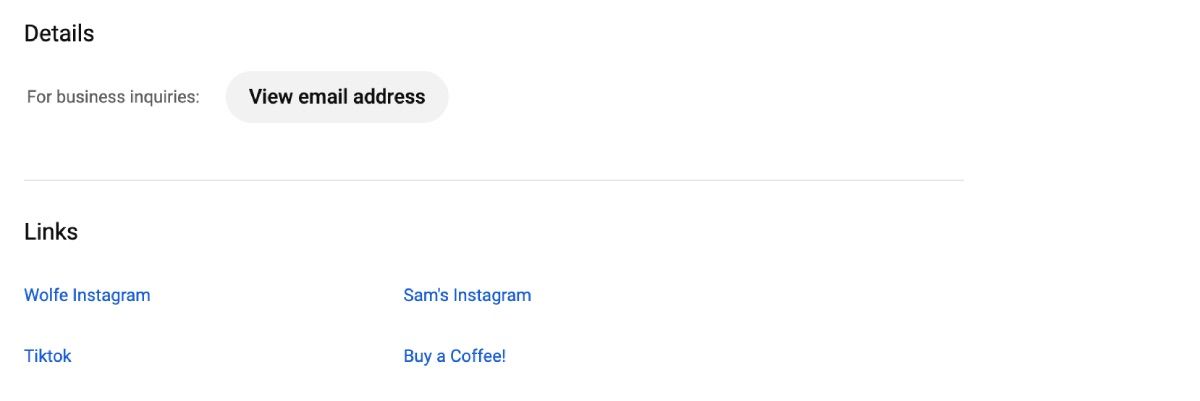Viewport: 1200px width, 401px height.
Task: Click the Details section heading
Action: click(59, 34)
